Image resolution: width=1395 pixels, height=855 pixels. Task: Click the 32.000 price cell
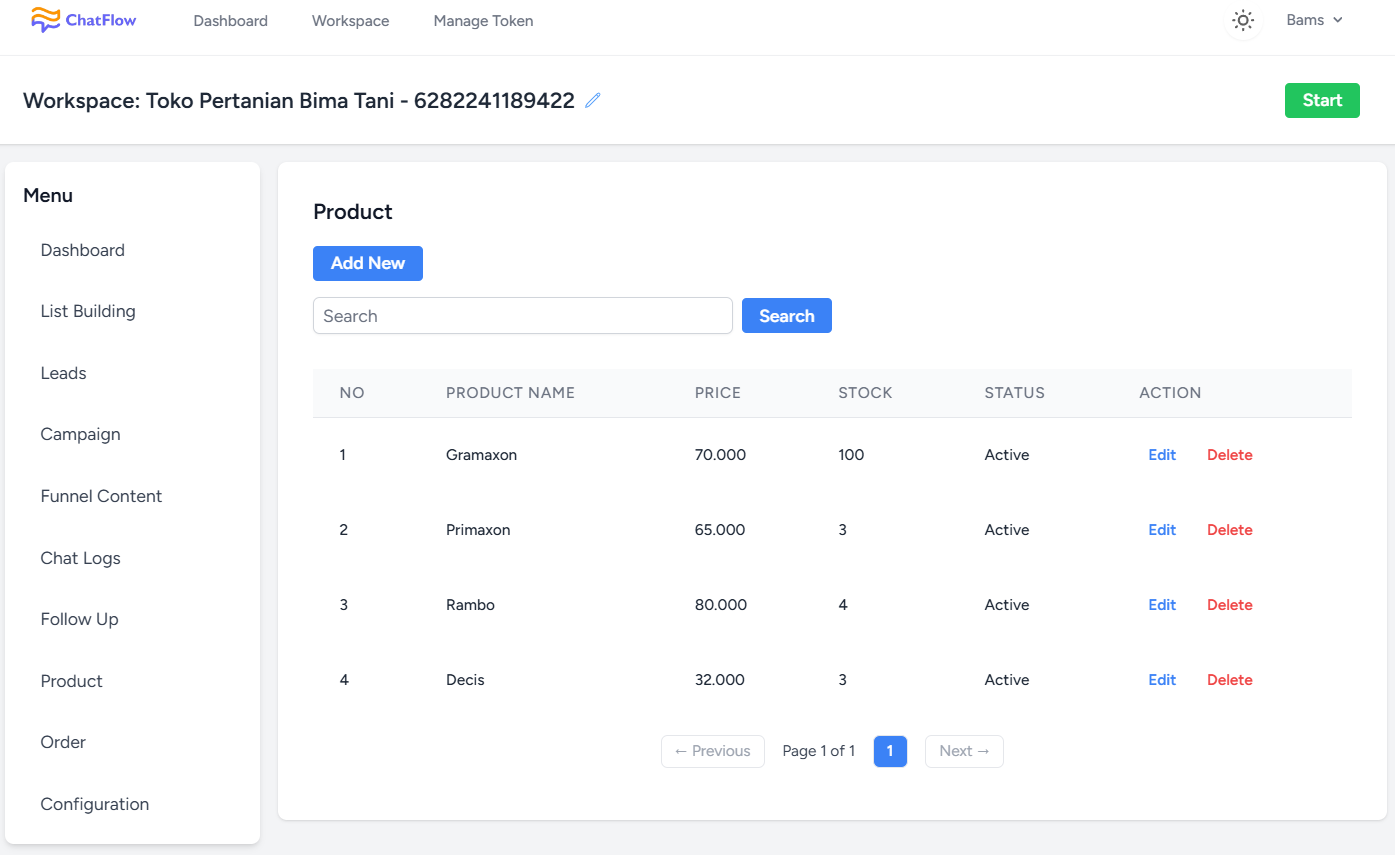point(720,680)
